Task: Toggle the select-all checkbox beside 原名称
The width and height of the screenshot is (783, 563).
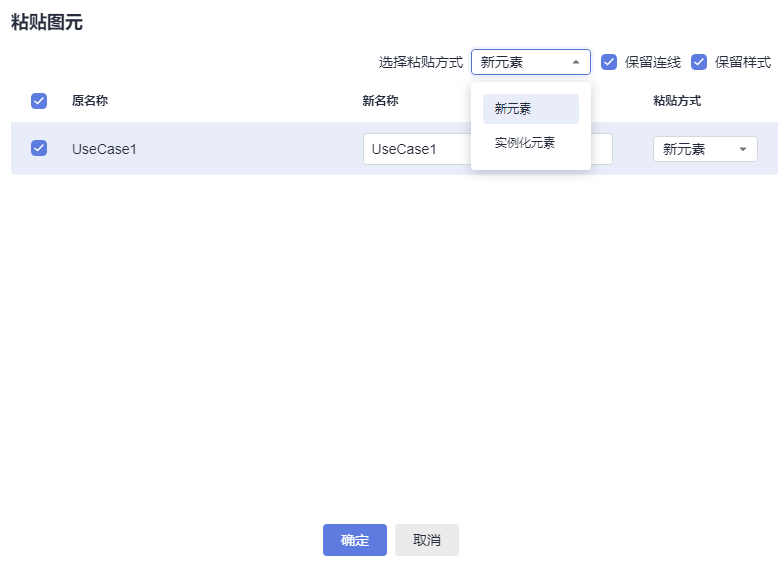Action: [39, 101]
